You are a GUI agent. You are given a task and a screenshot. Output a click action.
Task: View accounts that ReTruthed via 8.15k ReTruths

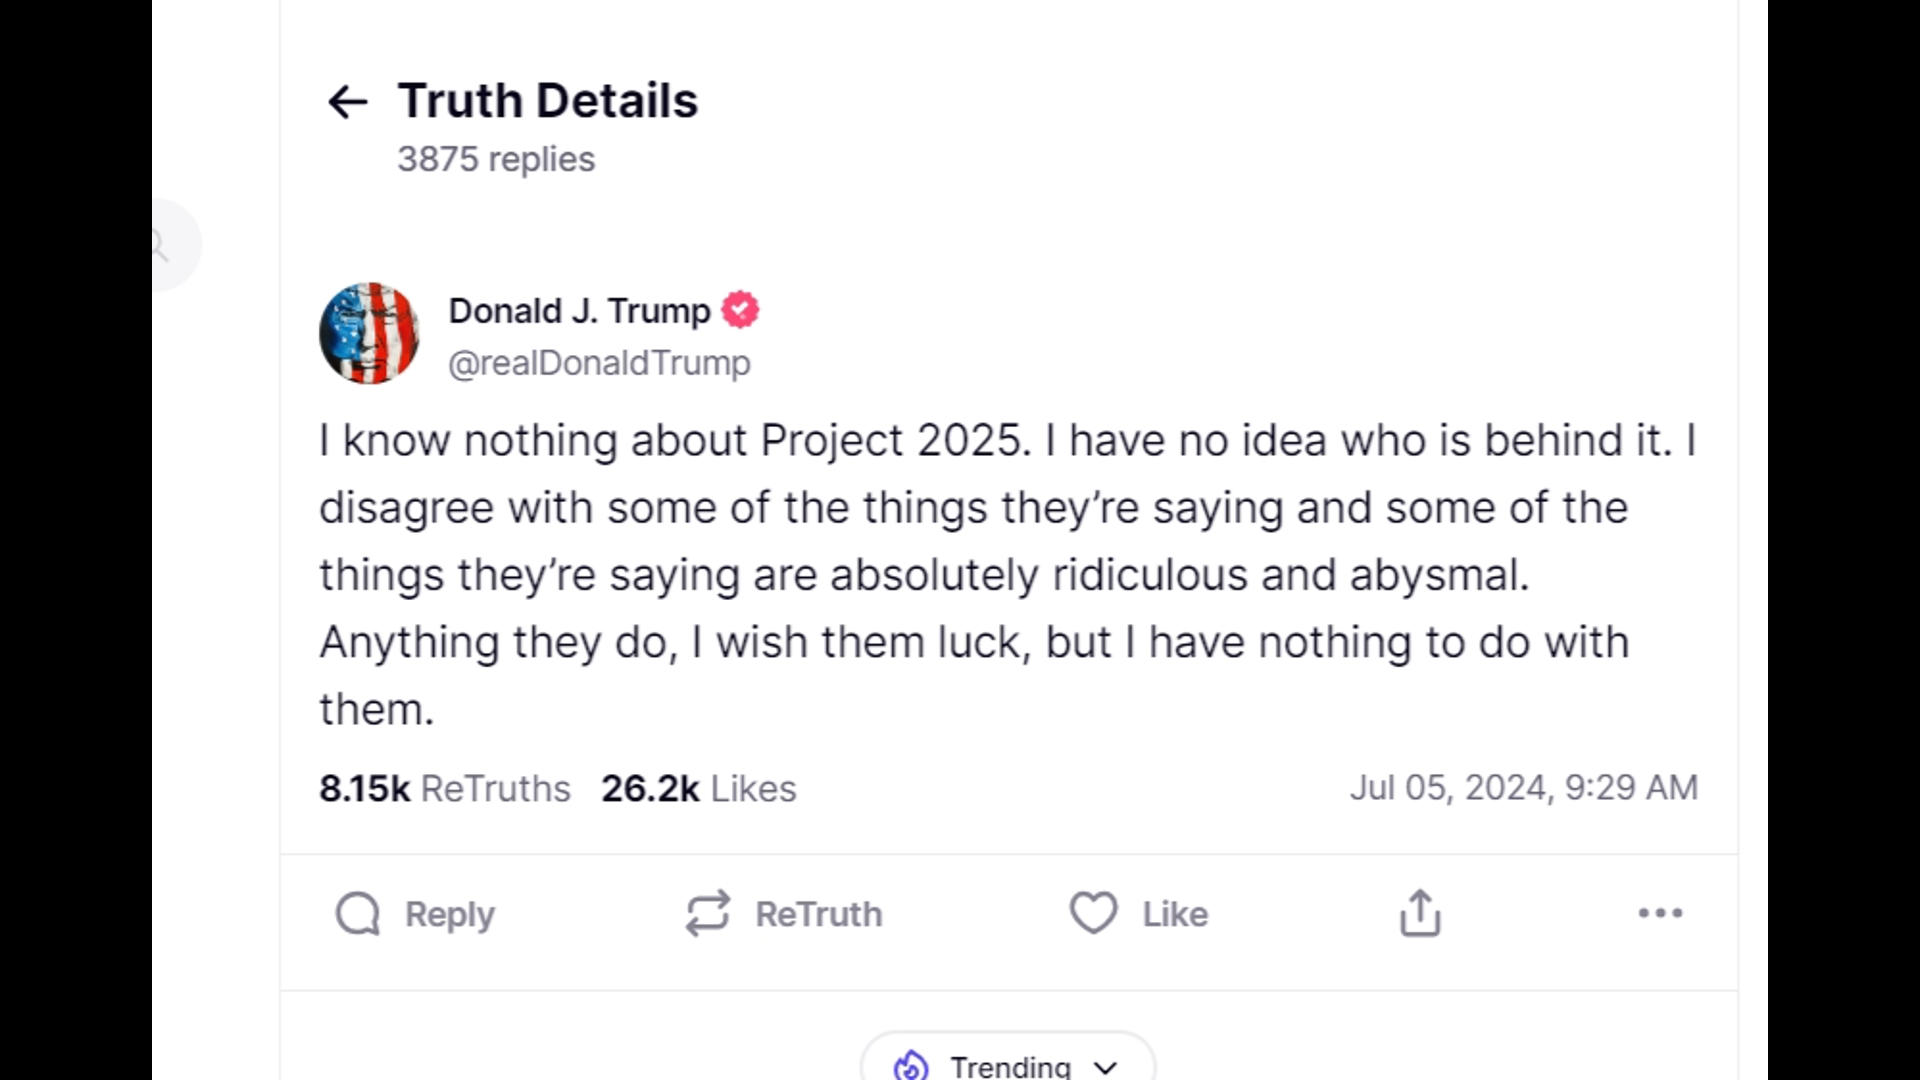click(444, 788)
